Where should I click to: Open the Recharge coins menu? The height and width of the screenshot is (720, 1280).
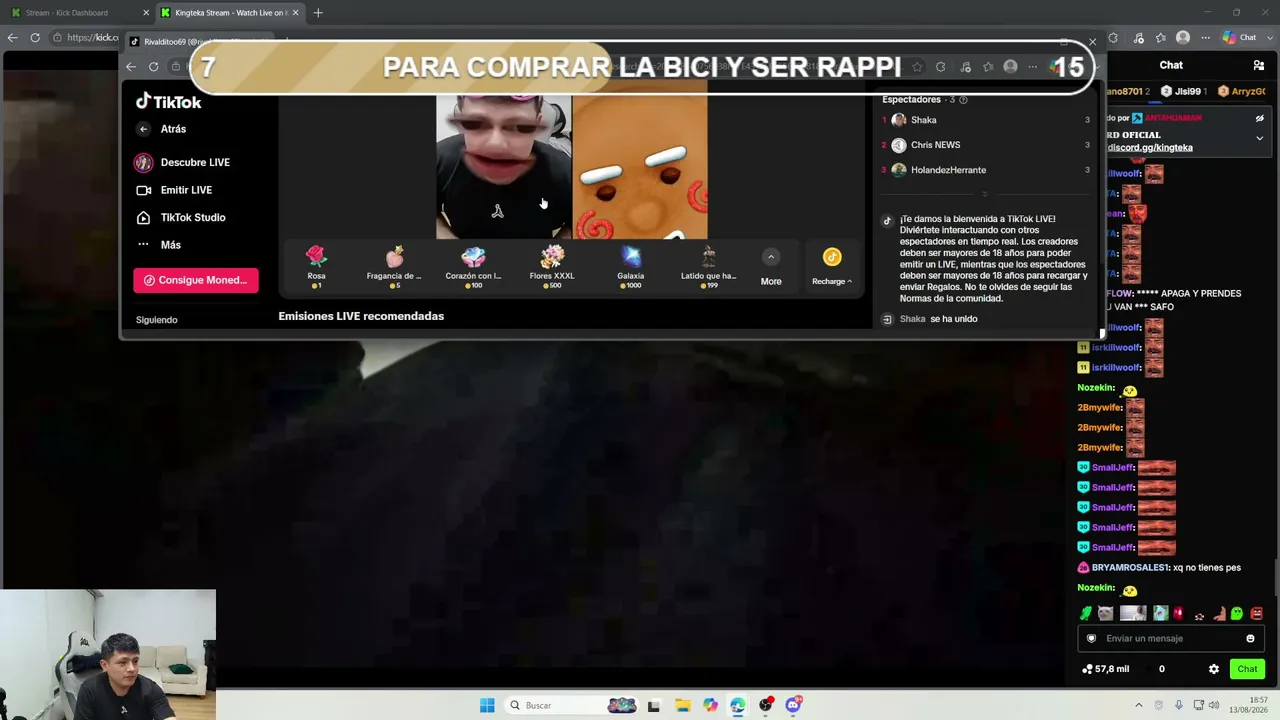pyautogui.click(x=832, y=267)
